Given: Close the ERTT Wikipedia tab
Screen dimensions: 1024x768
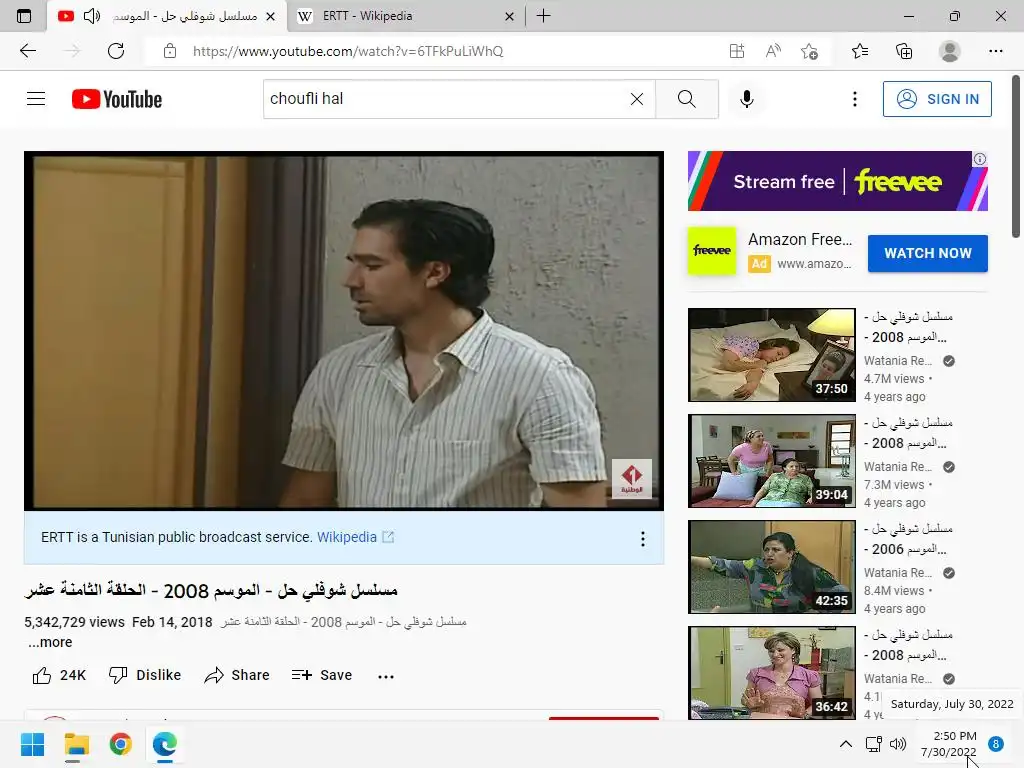Looking at the screenshot, I should point(509,16).
